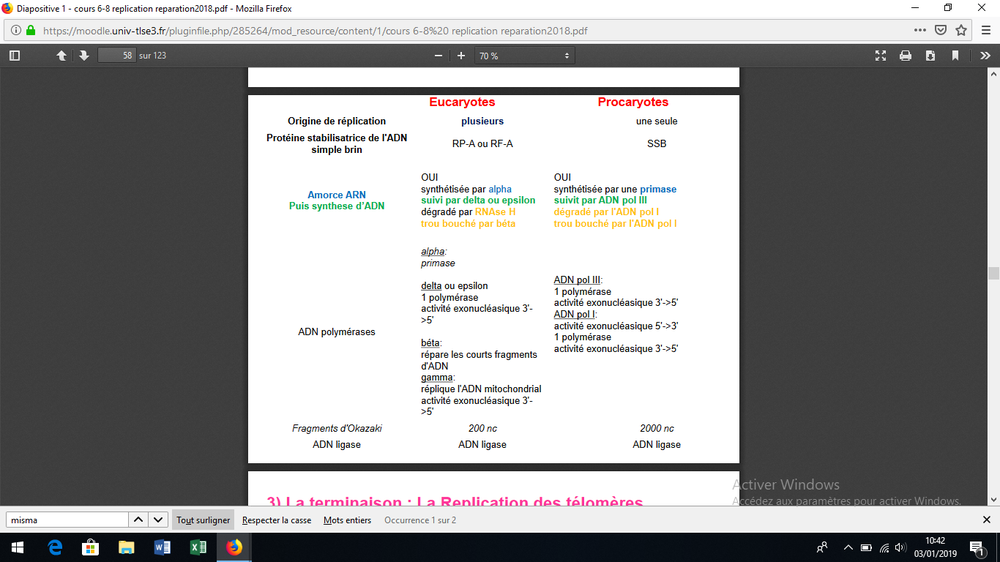
Task: Toggle the PDF sidebar panel
Action: [15, 55]
